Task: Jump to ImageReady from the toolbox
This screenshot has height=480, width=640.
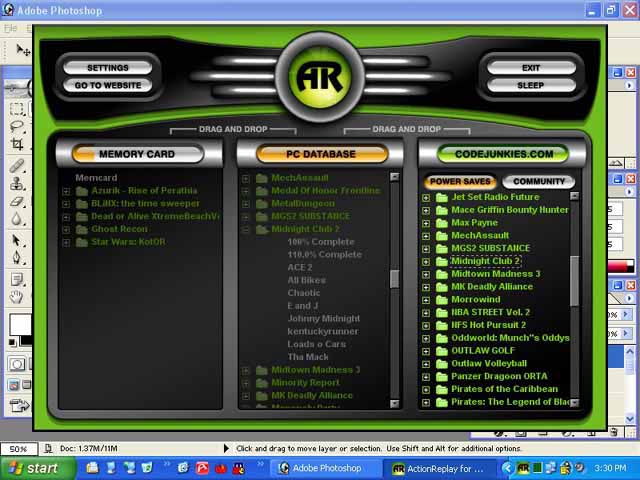Action: click(x=20, y=406)
